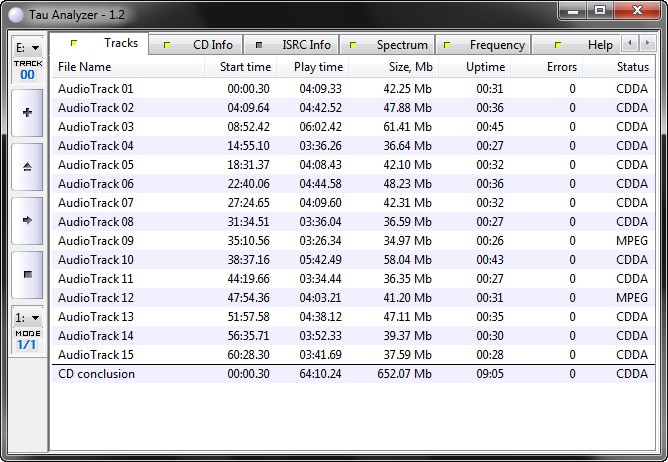Open the CD Info tab
668x462 pixels.
[196, 45]
